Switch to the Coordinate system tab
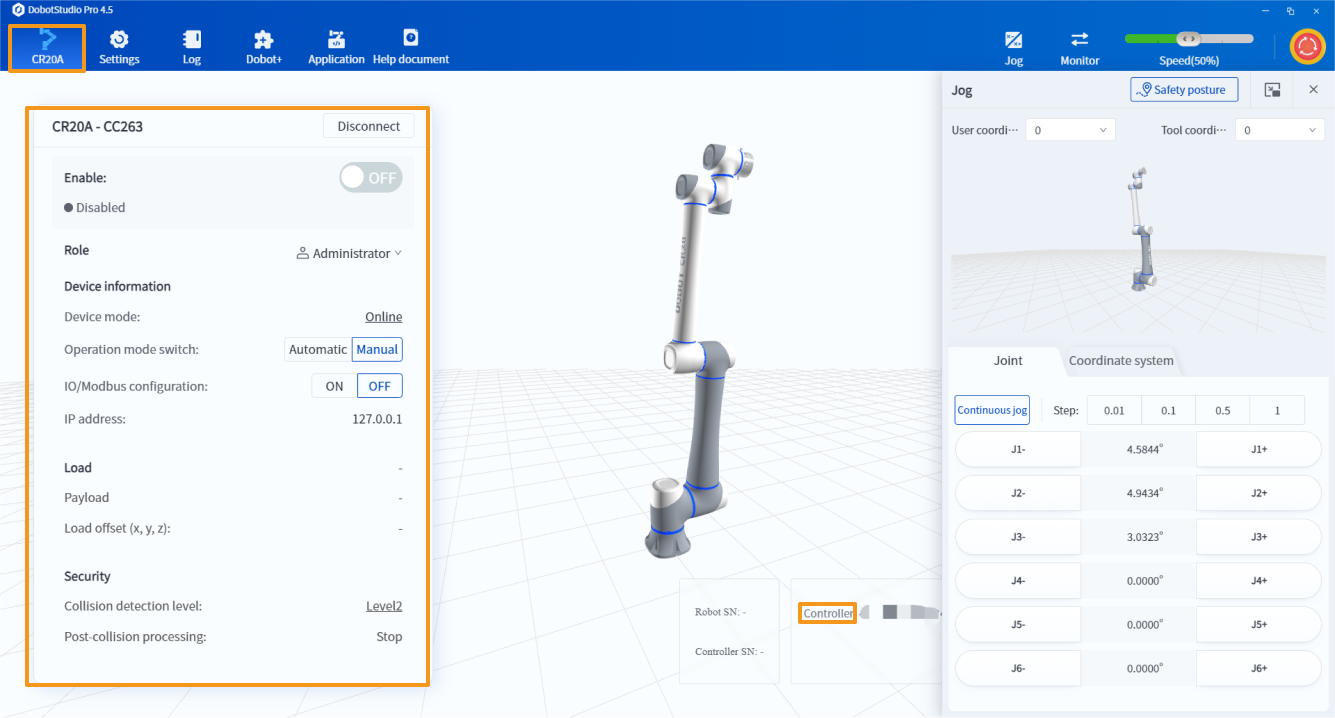Viewport: 1335px width, 718px height. (x=1120, y=361)
